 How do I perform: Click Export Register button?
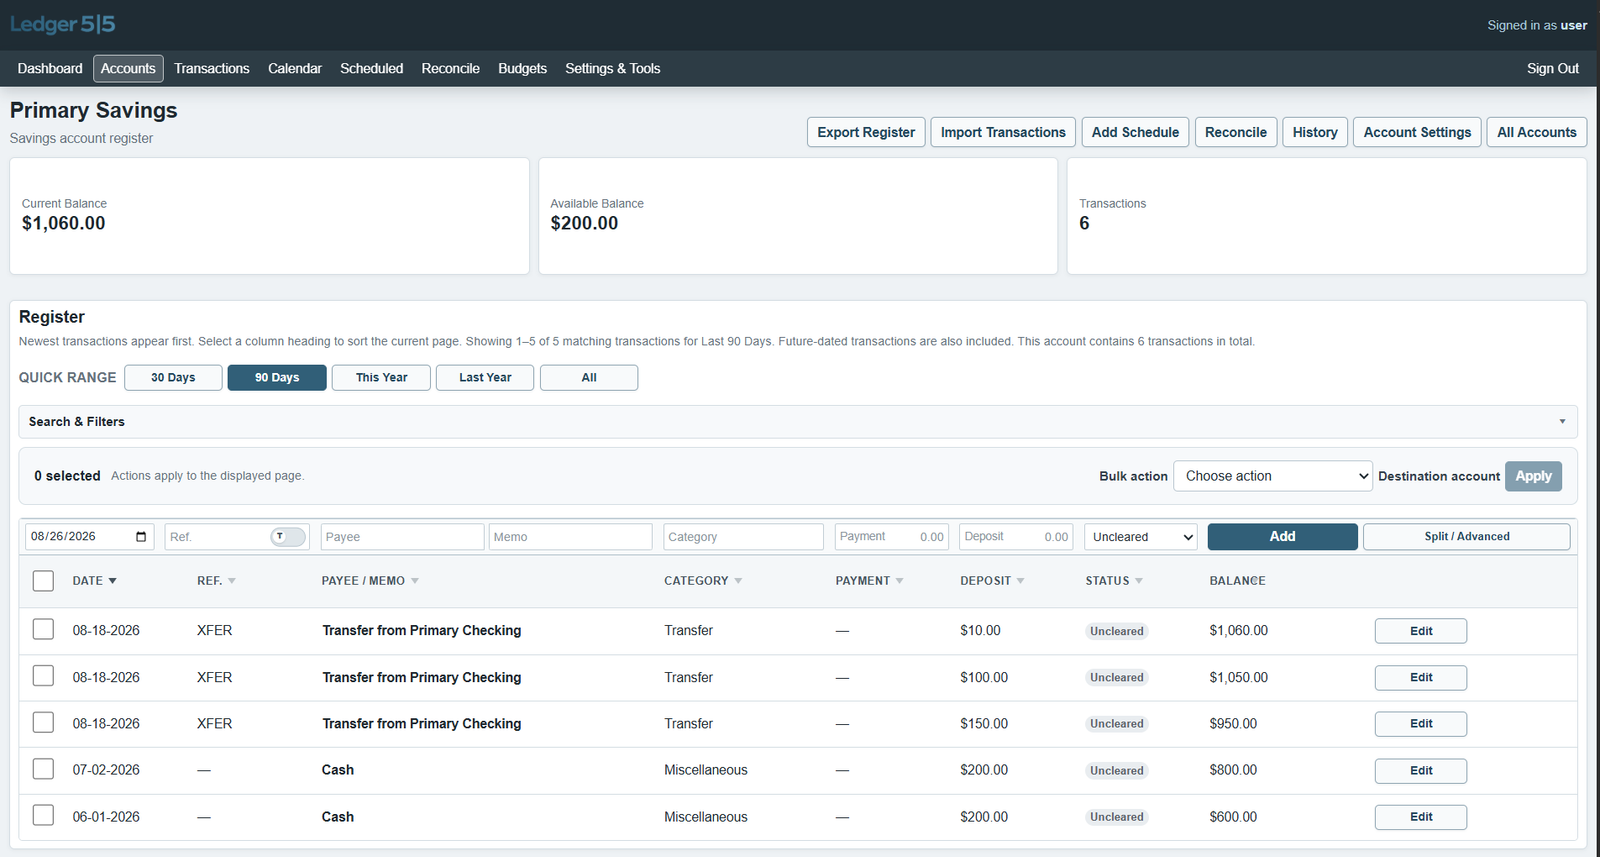click(x=866, y=132)
